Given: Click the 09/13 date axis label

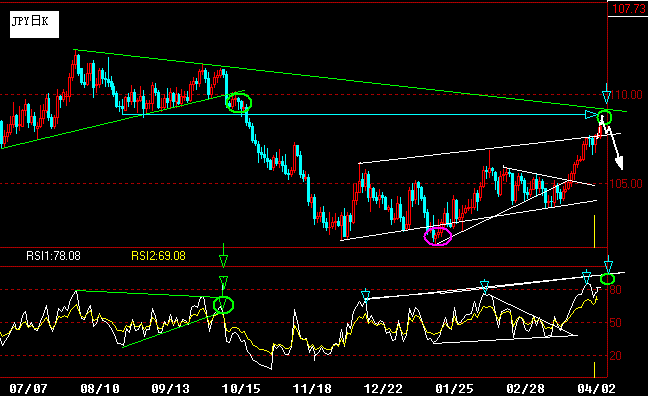Looking at the screenshot, I should (170, 389).
